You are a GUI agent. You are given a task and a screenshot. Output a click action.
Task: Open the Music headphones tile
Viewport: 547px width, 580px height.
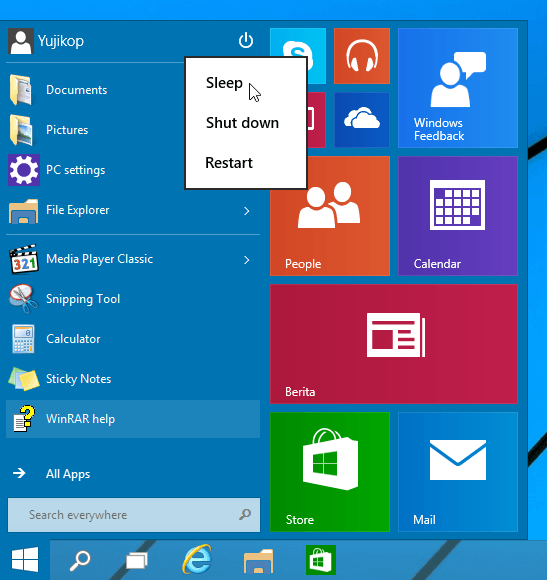pos(362,56)
